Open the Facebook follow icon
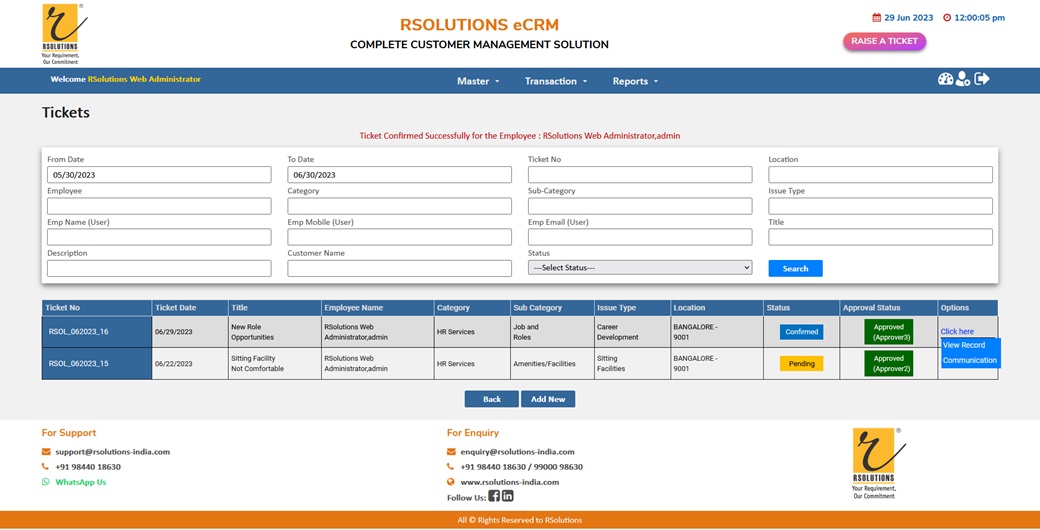The width and height of the screenshot is (1040, 530). [494, 496]
